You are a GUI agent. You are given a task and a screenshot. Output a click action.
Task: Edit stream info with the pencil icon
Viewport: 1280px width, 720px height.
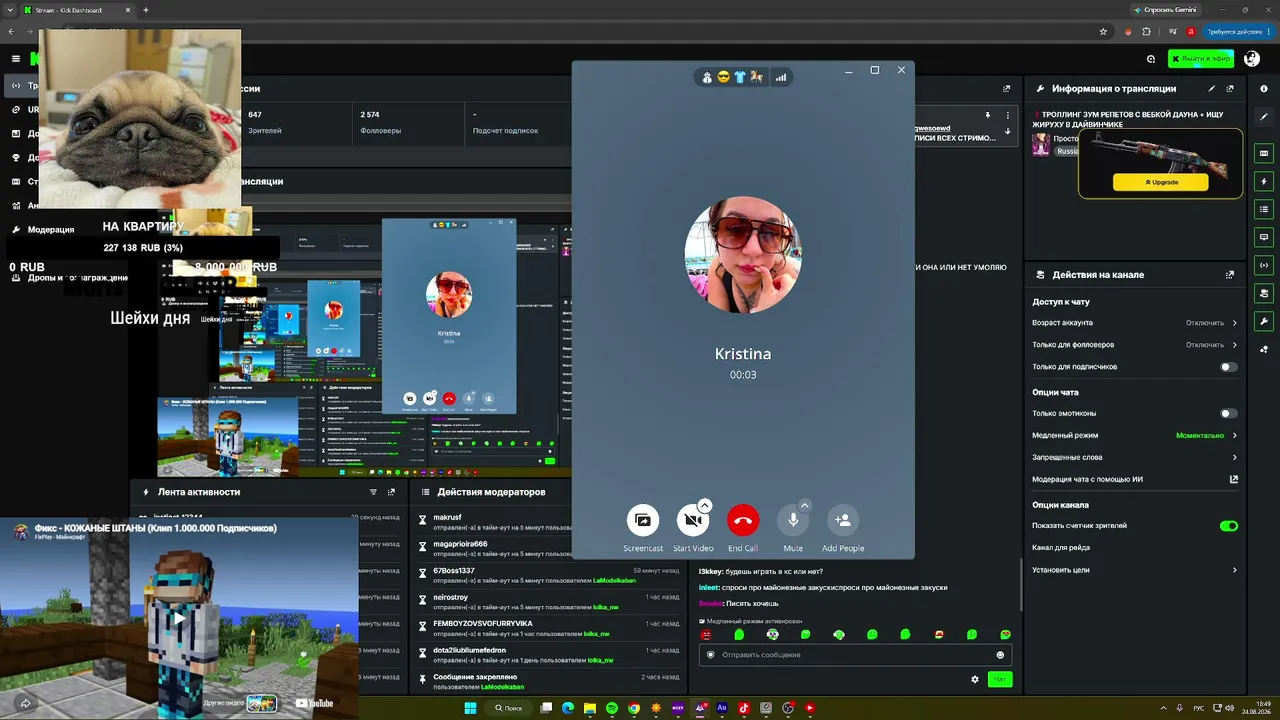(1212, 88)
